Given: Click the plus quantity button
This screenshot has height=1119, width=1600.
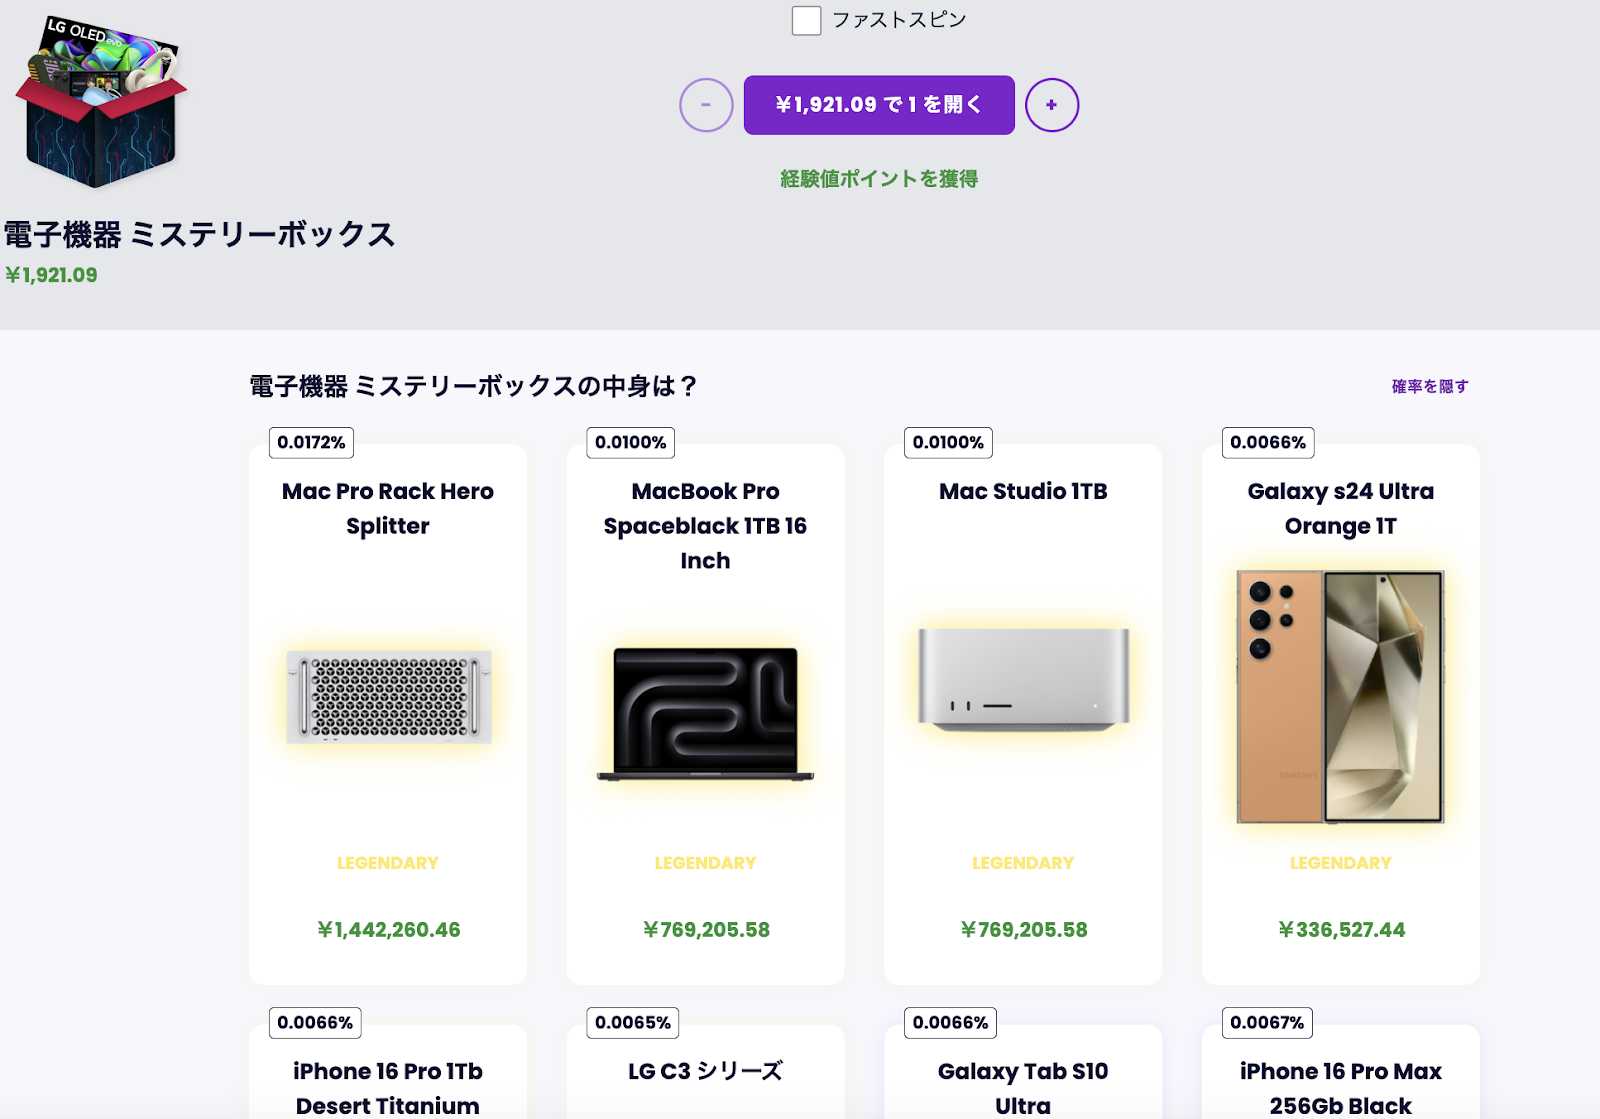Looking at the screenshot, I should click(1052, 105).
